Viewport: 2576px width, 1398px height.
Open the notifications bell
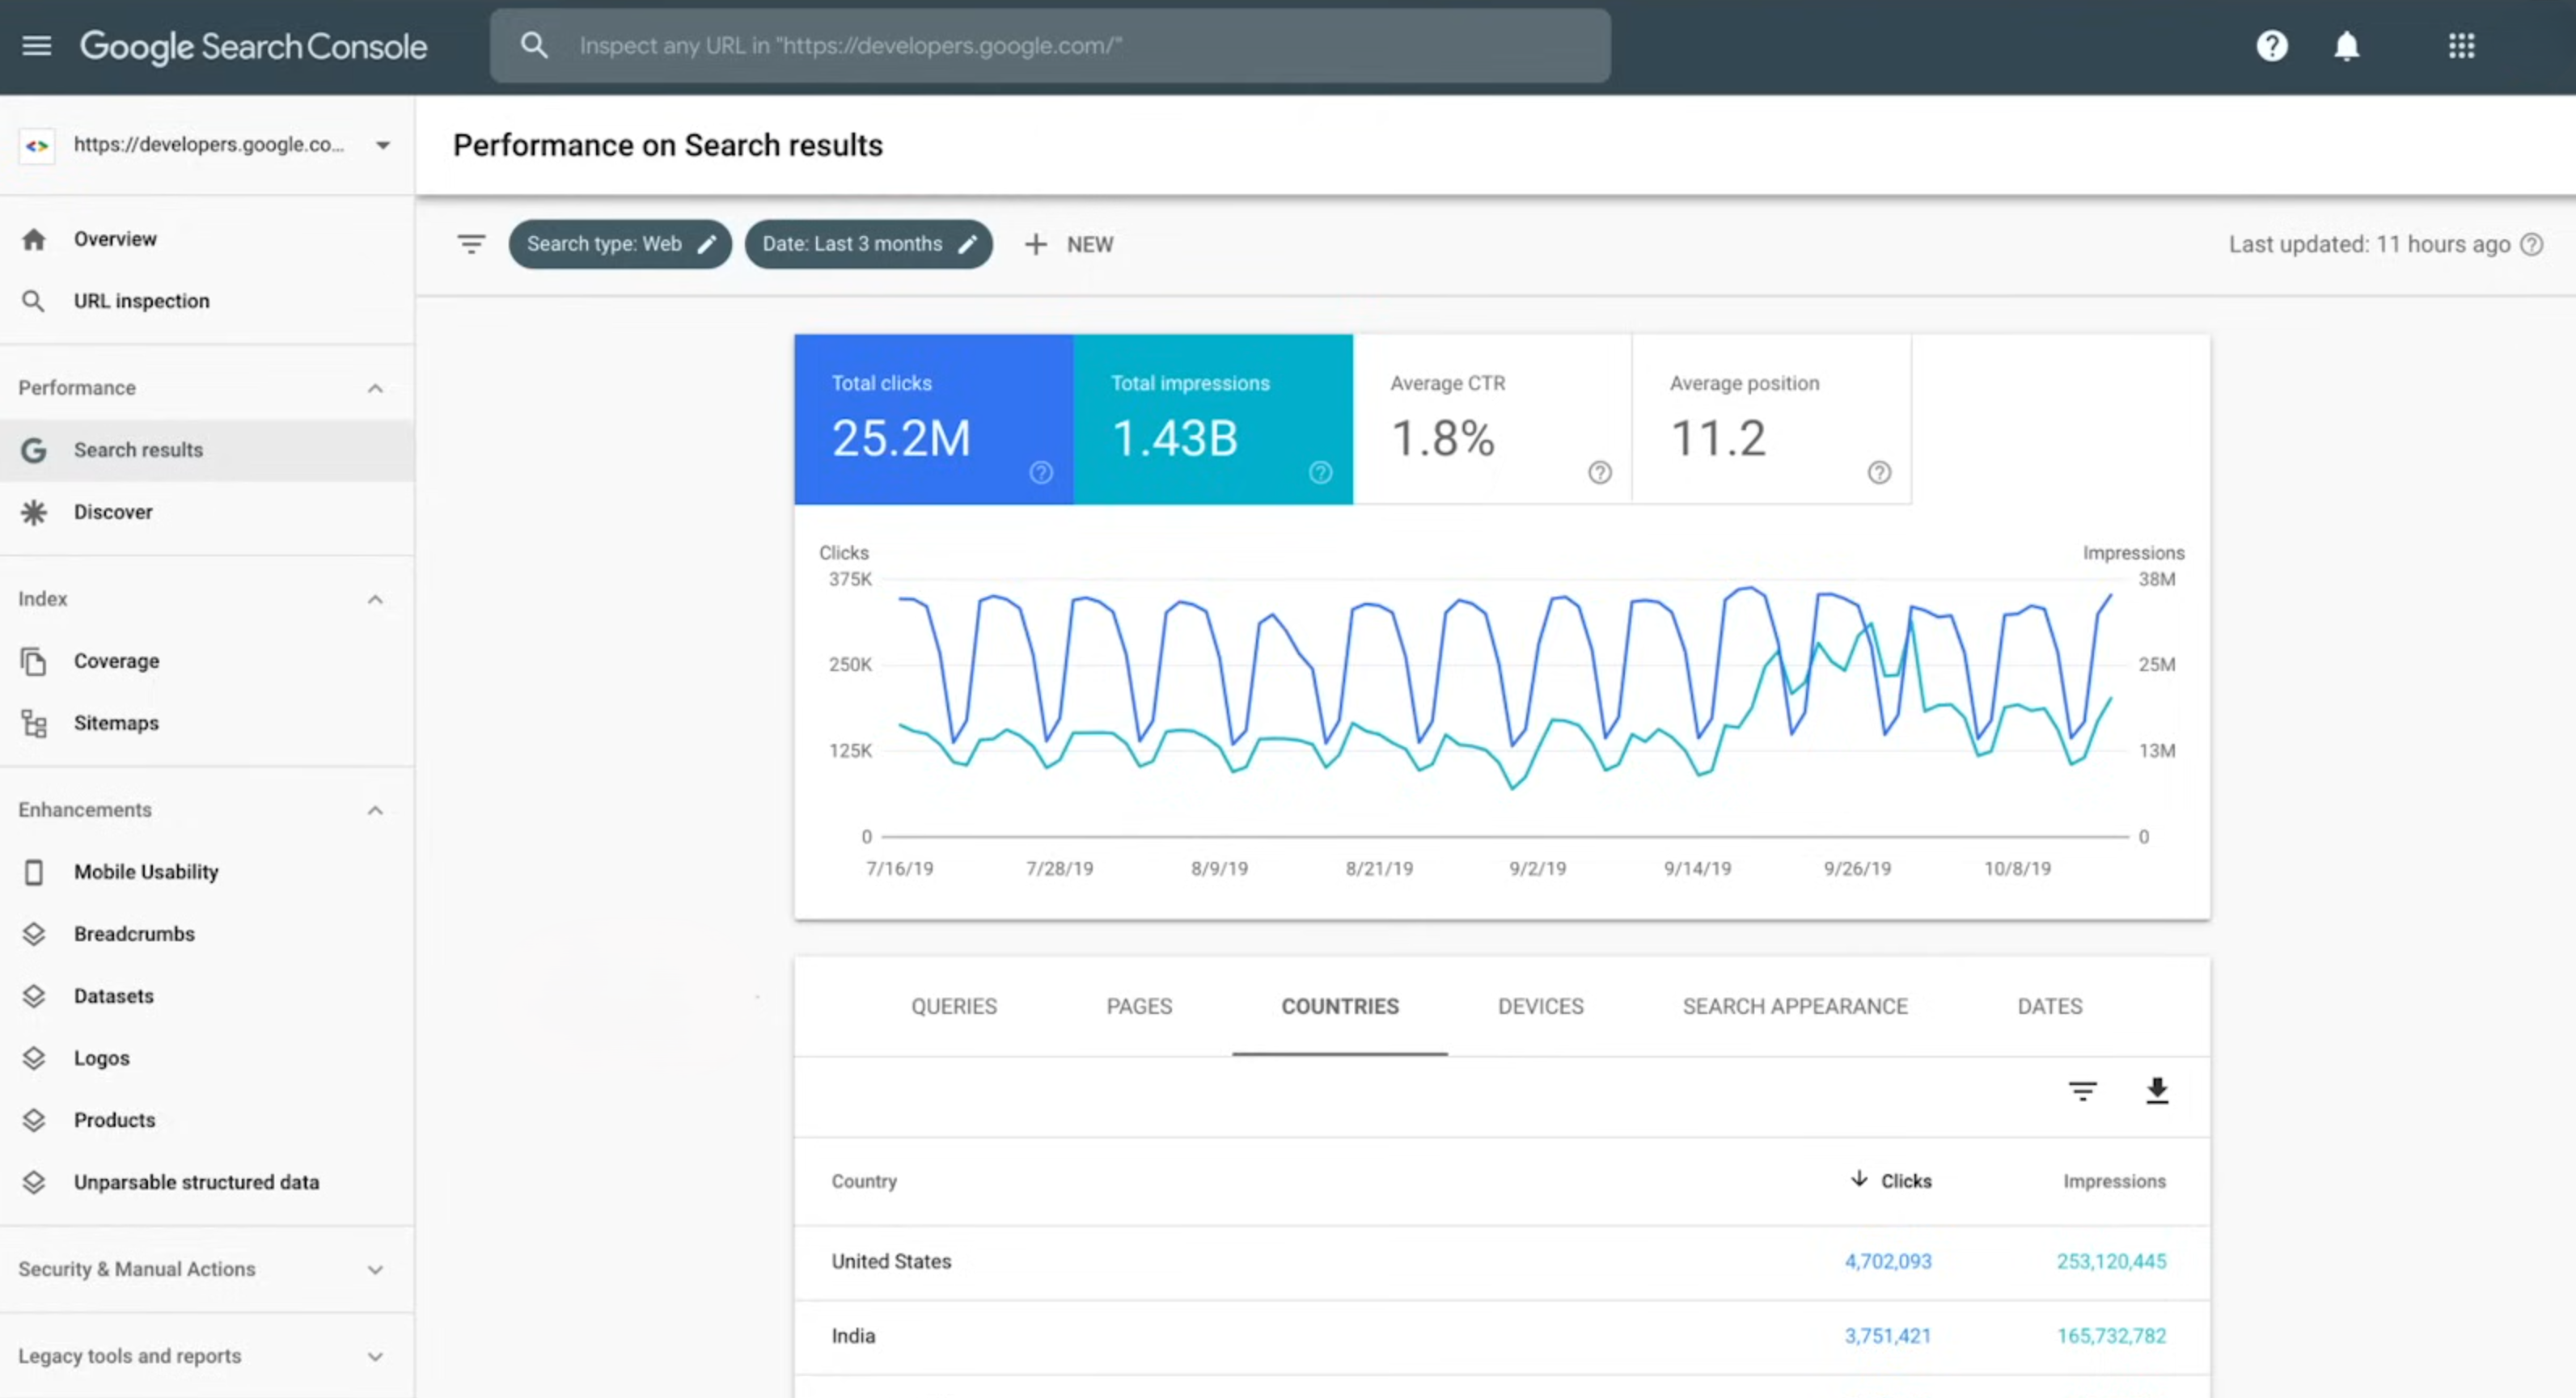2346,45
